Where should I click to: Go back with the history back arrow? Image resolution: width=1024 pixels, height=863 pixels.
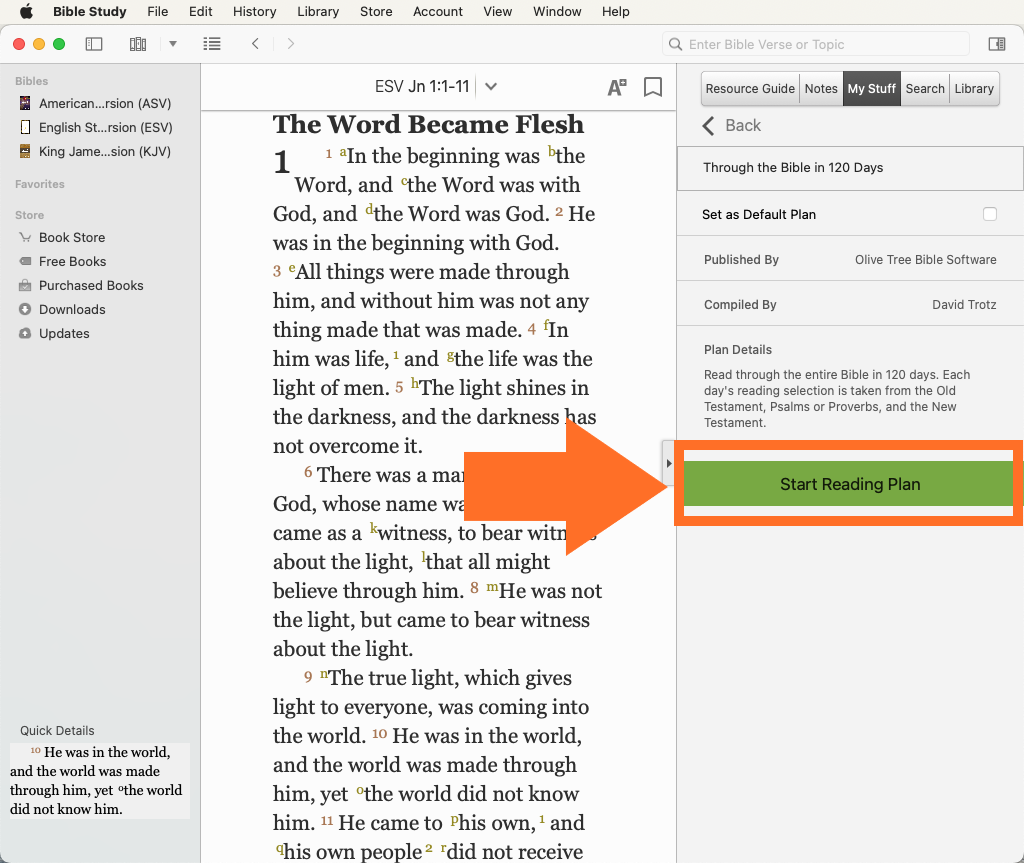[256, 44]
